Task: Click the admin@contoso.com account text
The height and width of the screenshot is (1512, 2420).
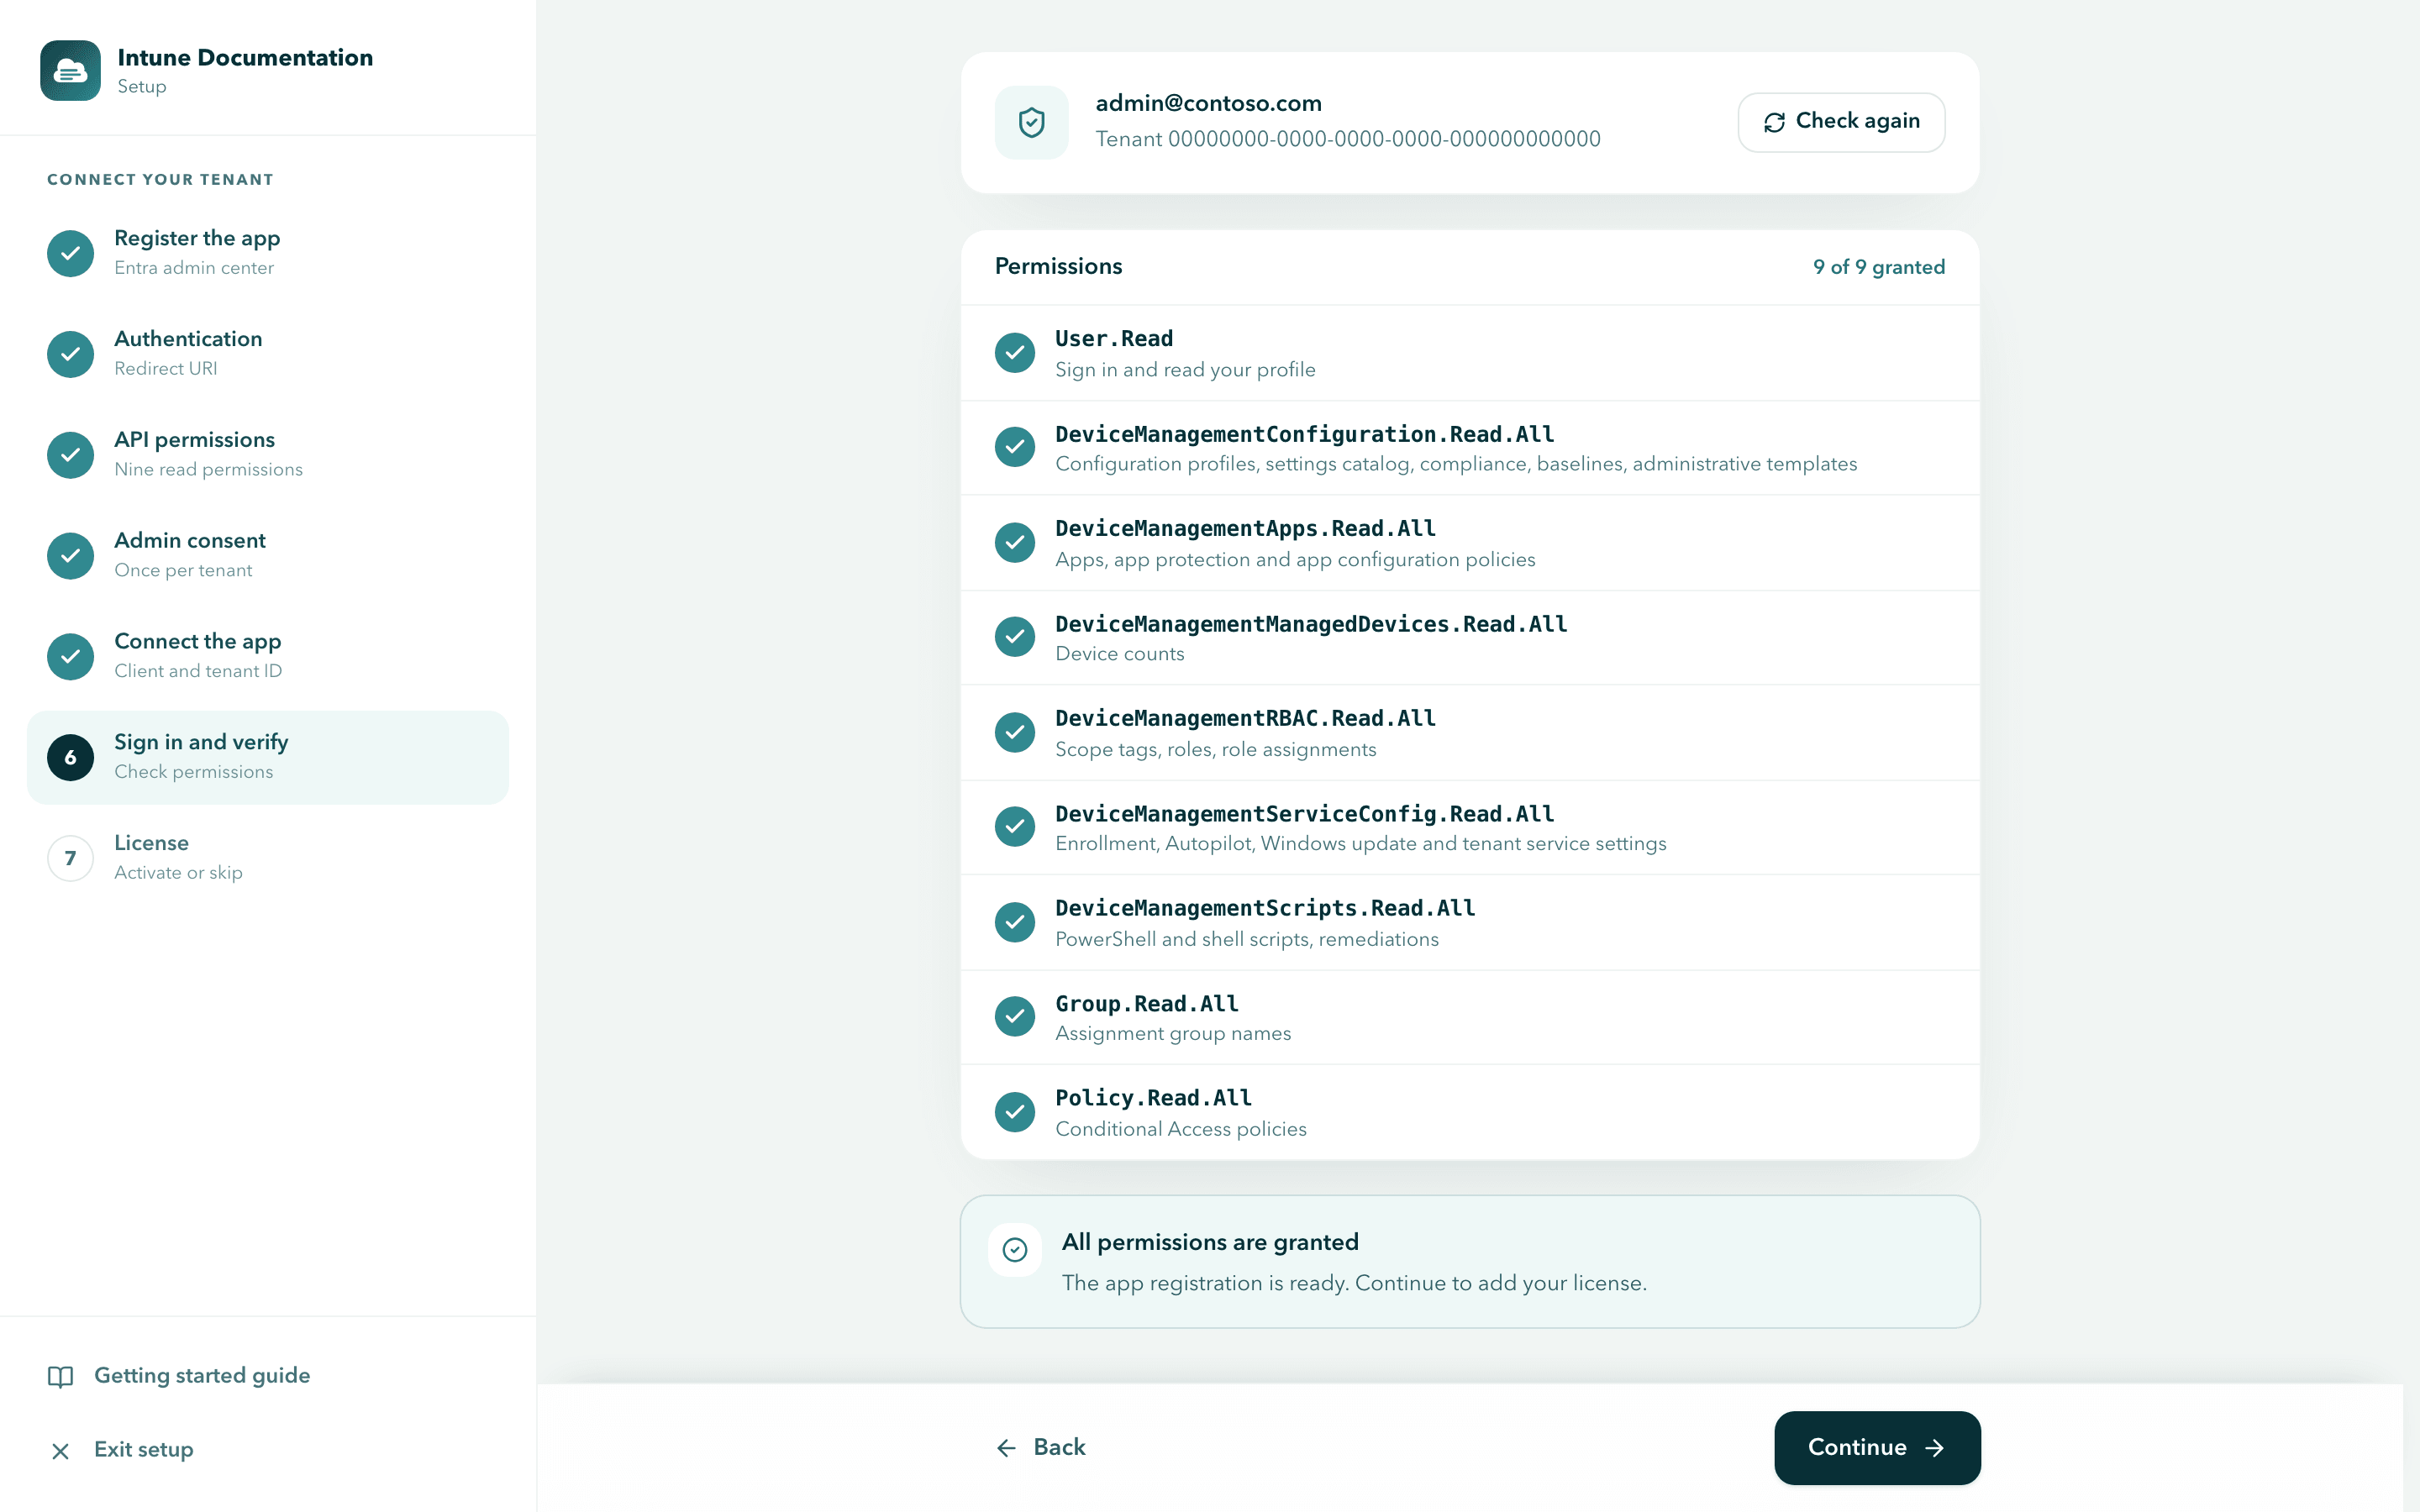Action: coord(1208,103)
